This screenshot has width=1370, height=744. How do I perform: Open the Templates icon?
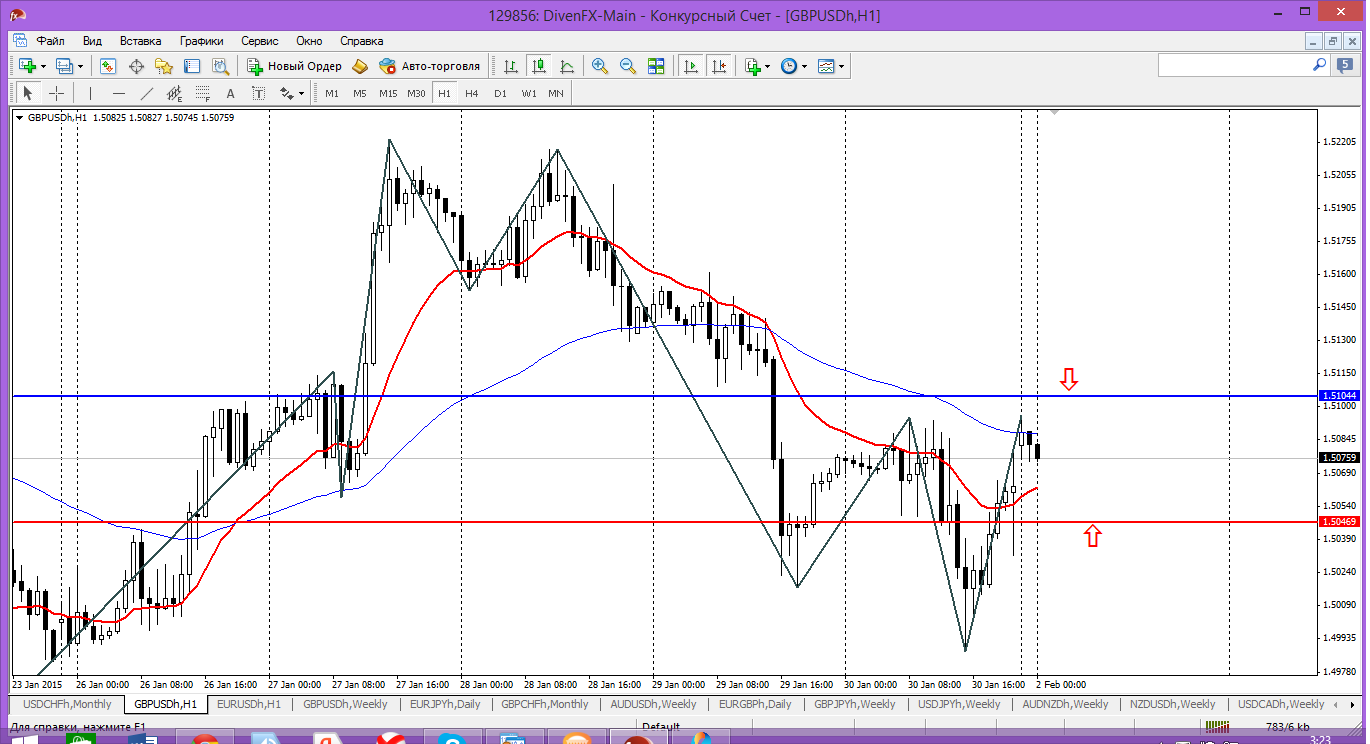pos(826,66)
